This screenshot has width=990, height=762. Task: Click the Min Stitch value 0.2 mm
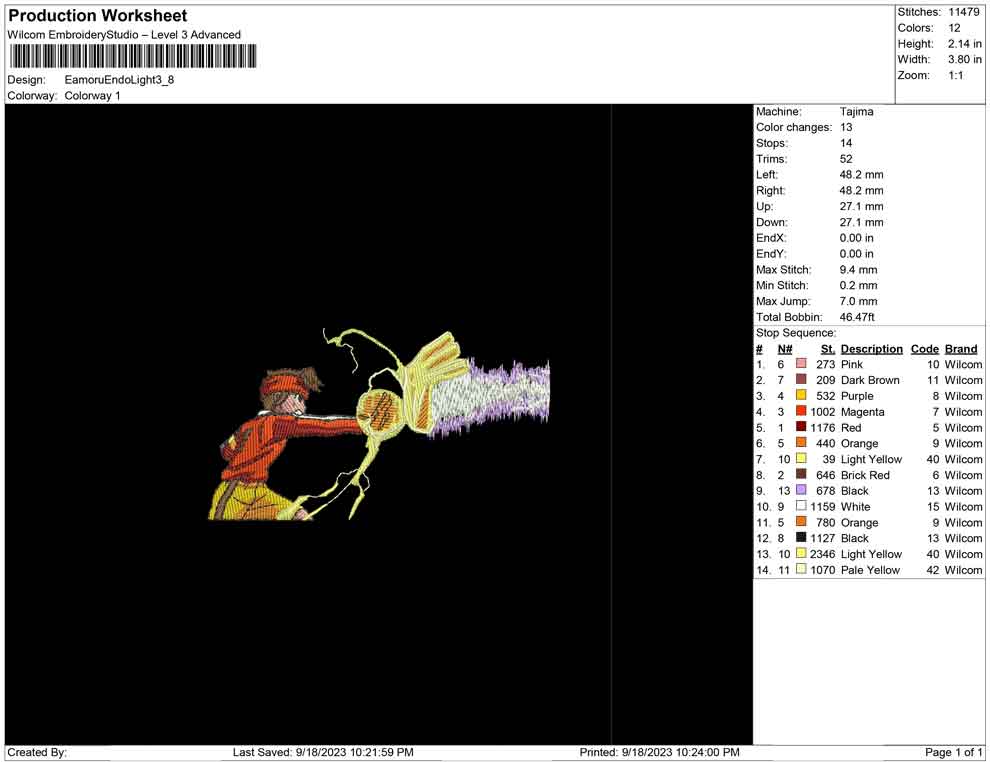(x=858, y=285)
